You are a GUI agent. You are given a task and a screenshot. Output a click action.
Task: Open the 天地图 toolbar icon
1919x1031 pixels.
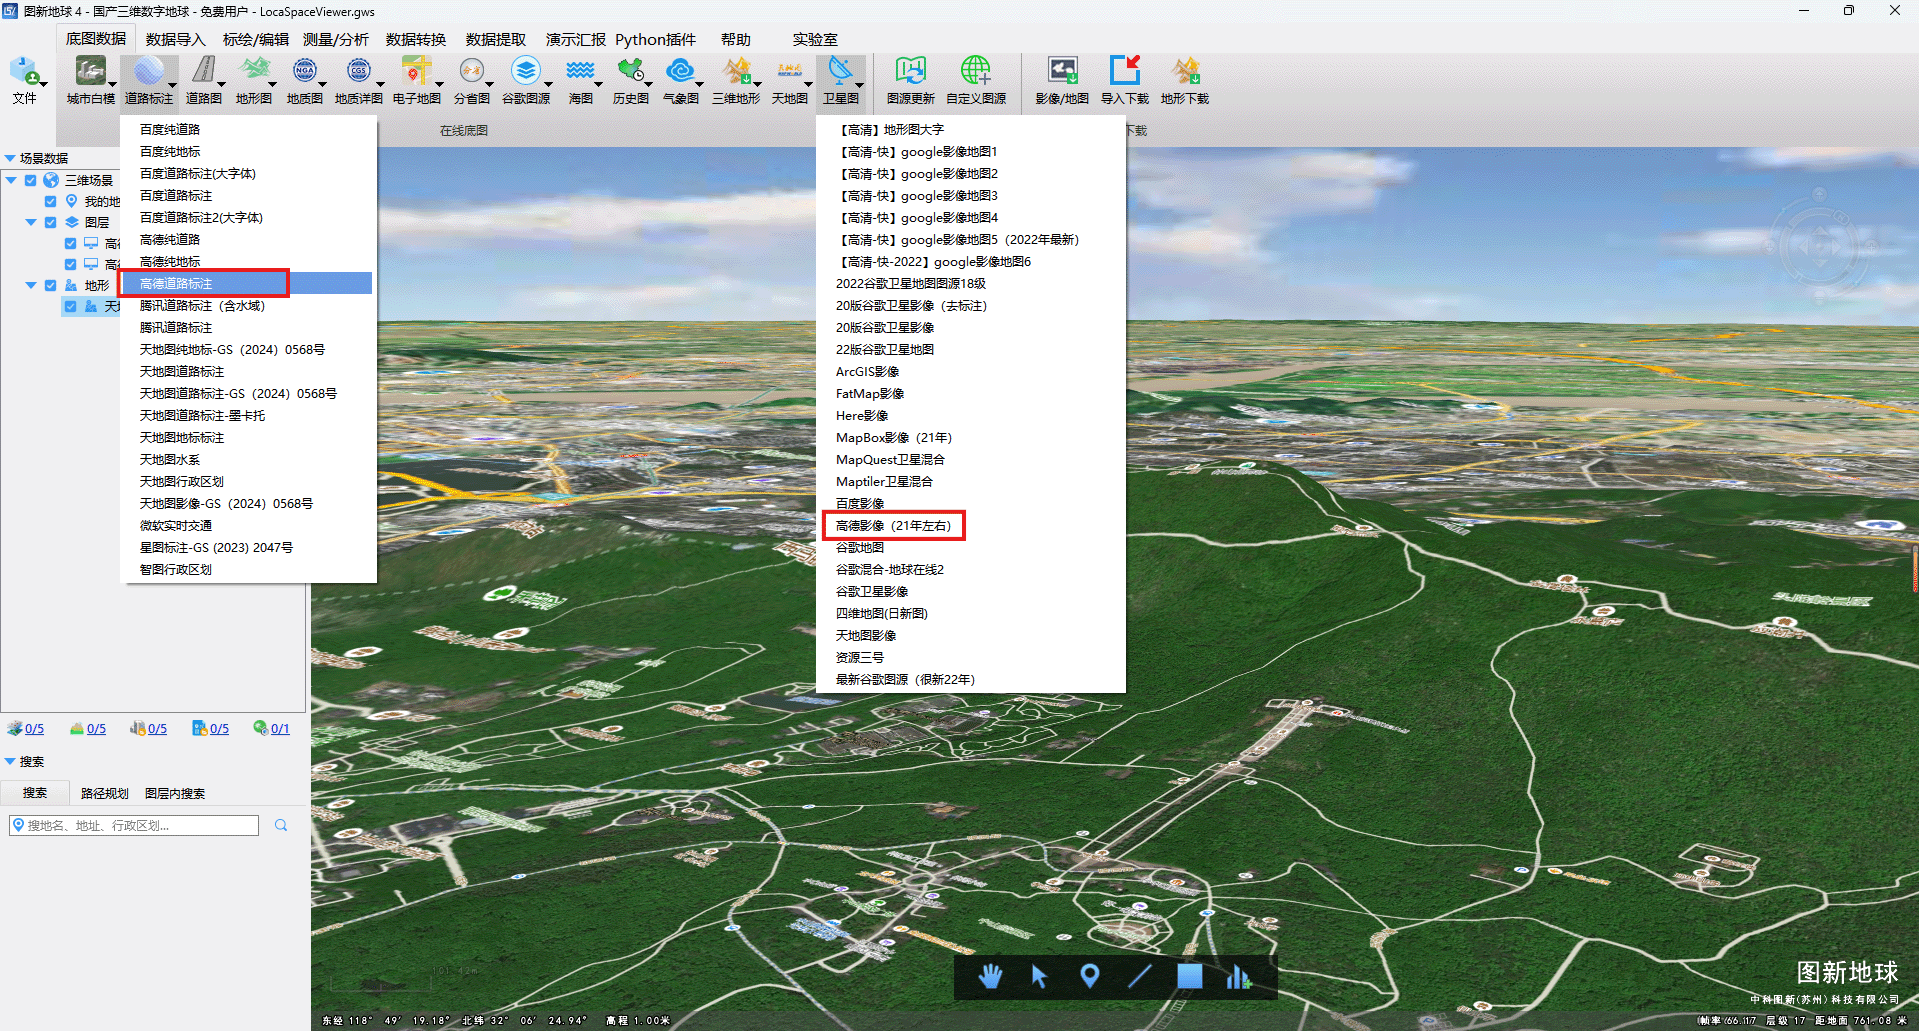click(x=789, y=71)
